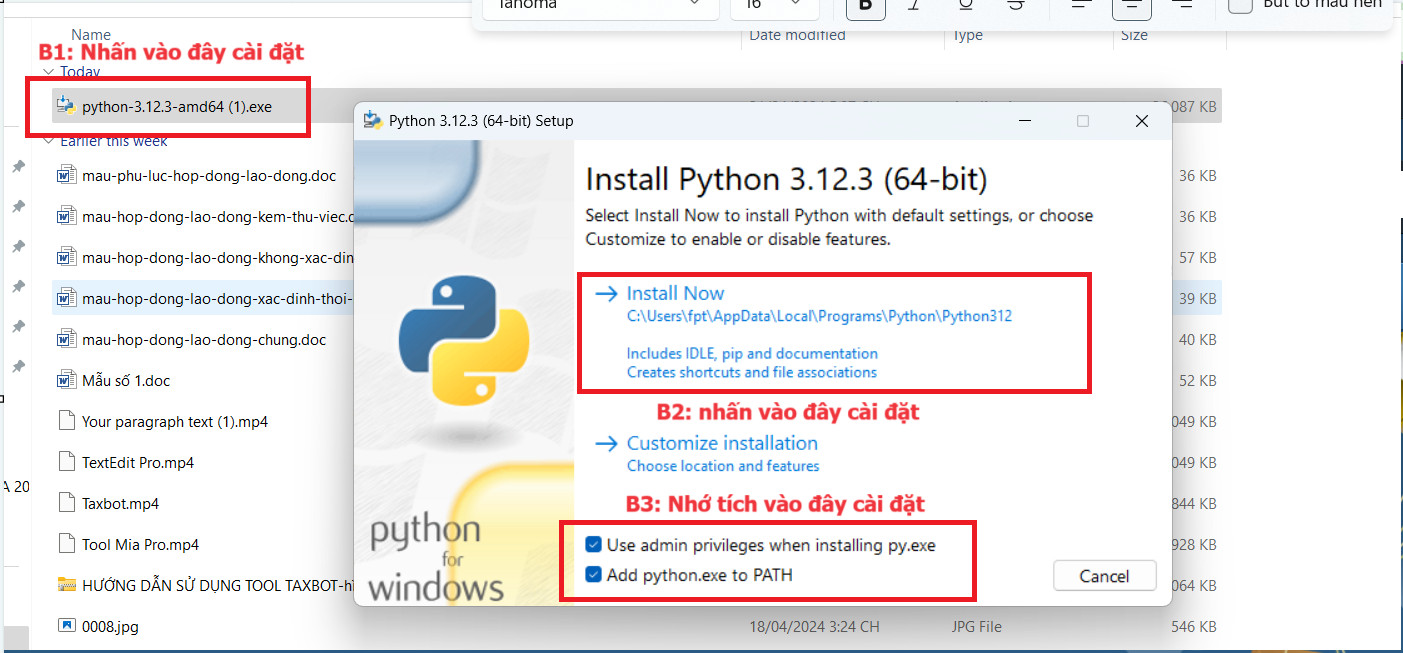Click the arrow icon beside Install Now
The height and width of the screenshot is (653, 1403).
click(x=606, y=293)
